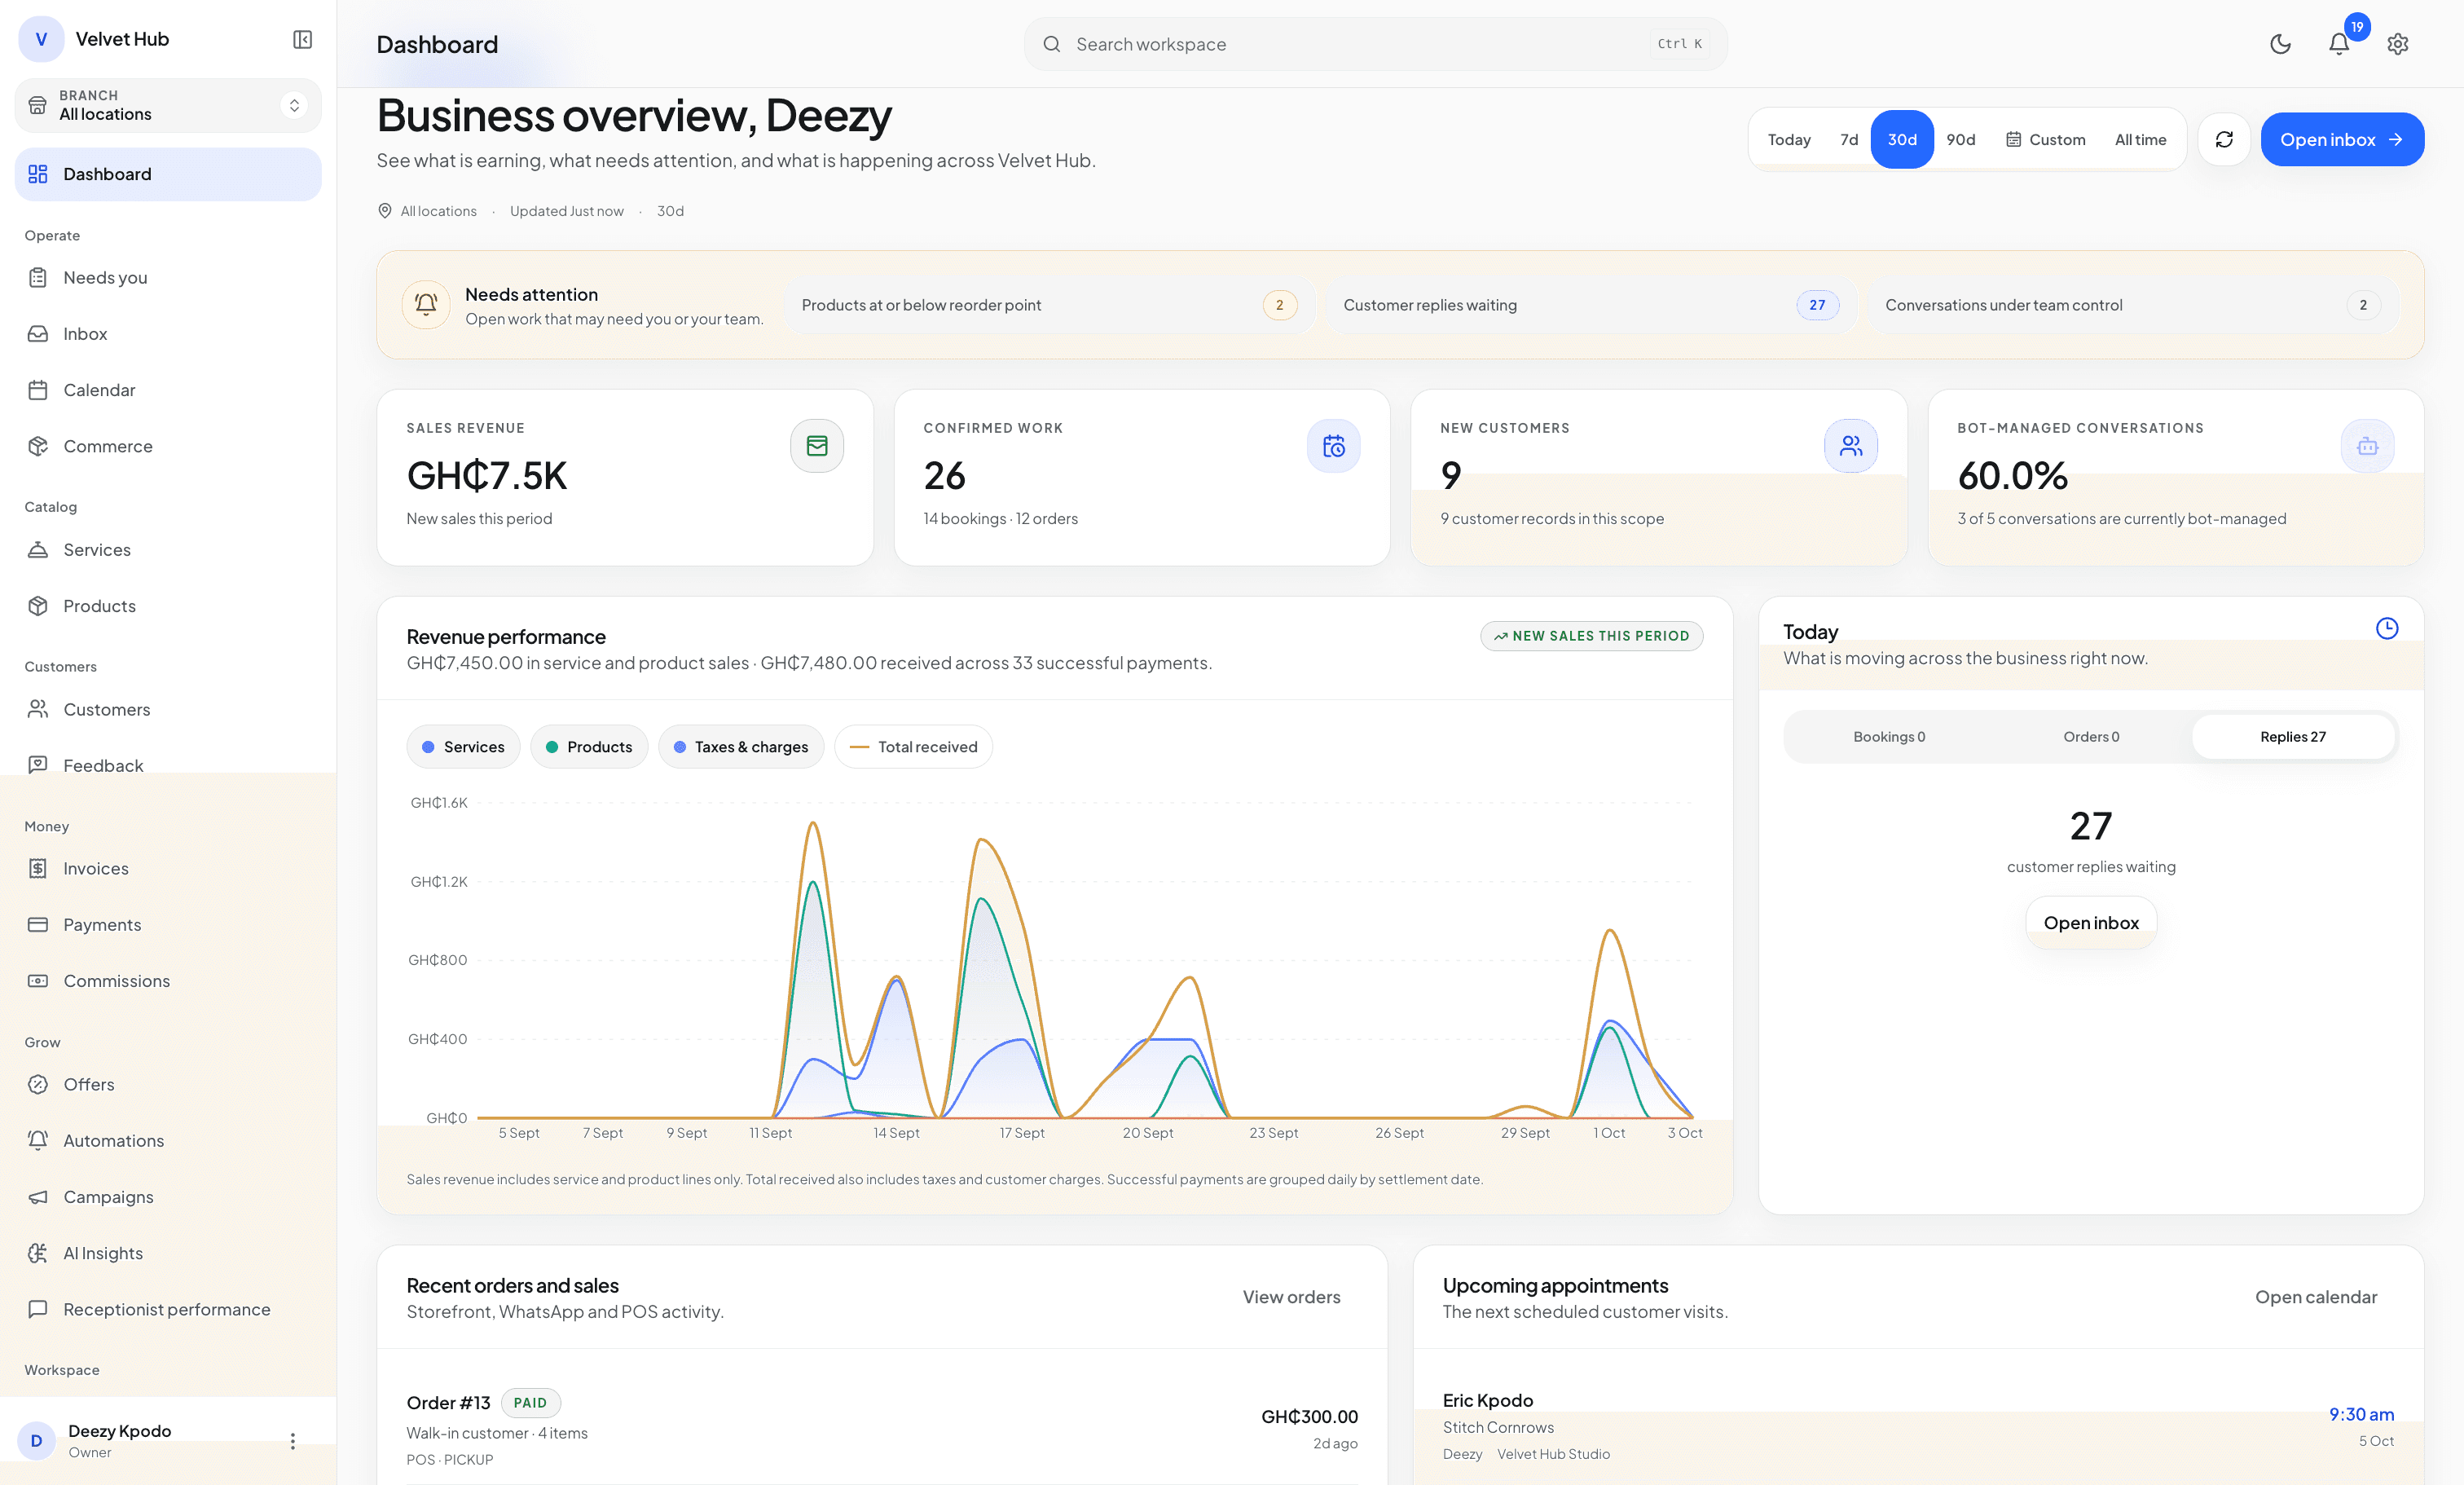Open Needs you in sidebar
The image size is (2464, 1485).
[168, 277]
